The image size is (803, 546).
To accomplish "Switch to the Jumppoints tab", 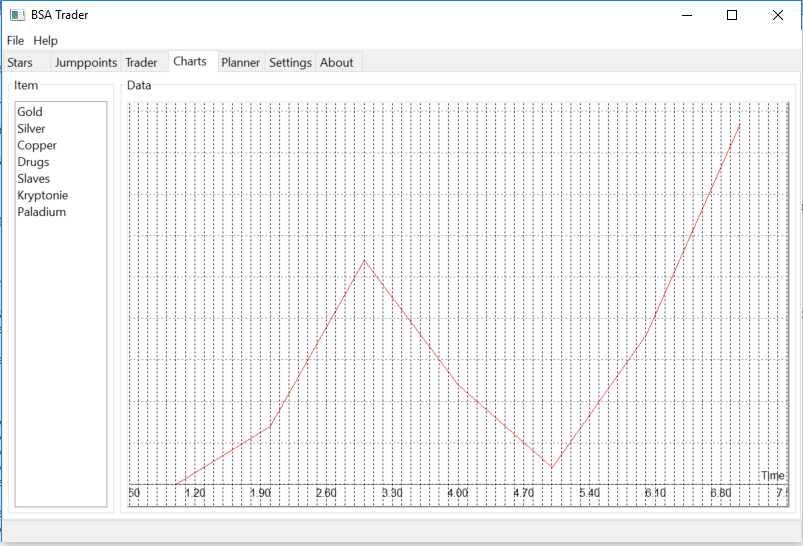I will 86,63.
